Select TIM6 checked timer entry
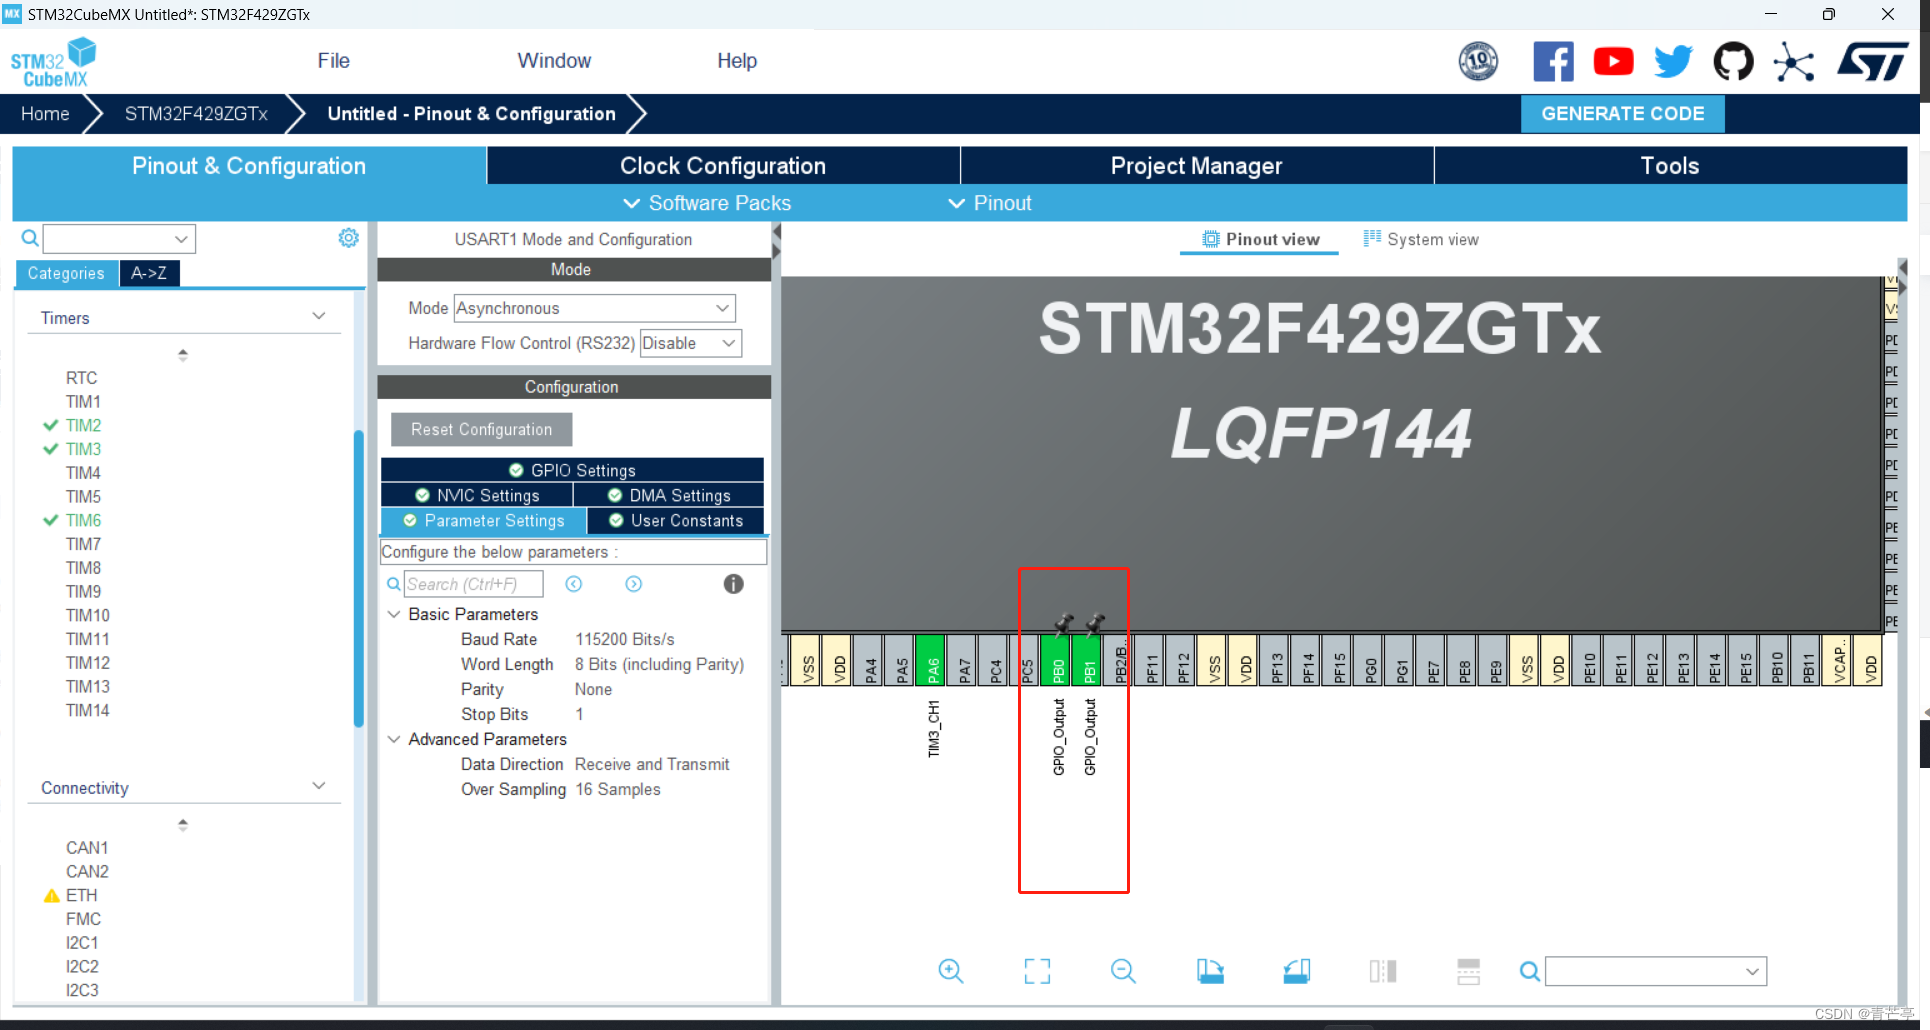Viewport: 1930px width, 1030px height. coord(83,520)
